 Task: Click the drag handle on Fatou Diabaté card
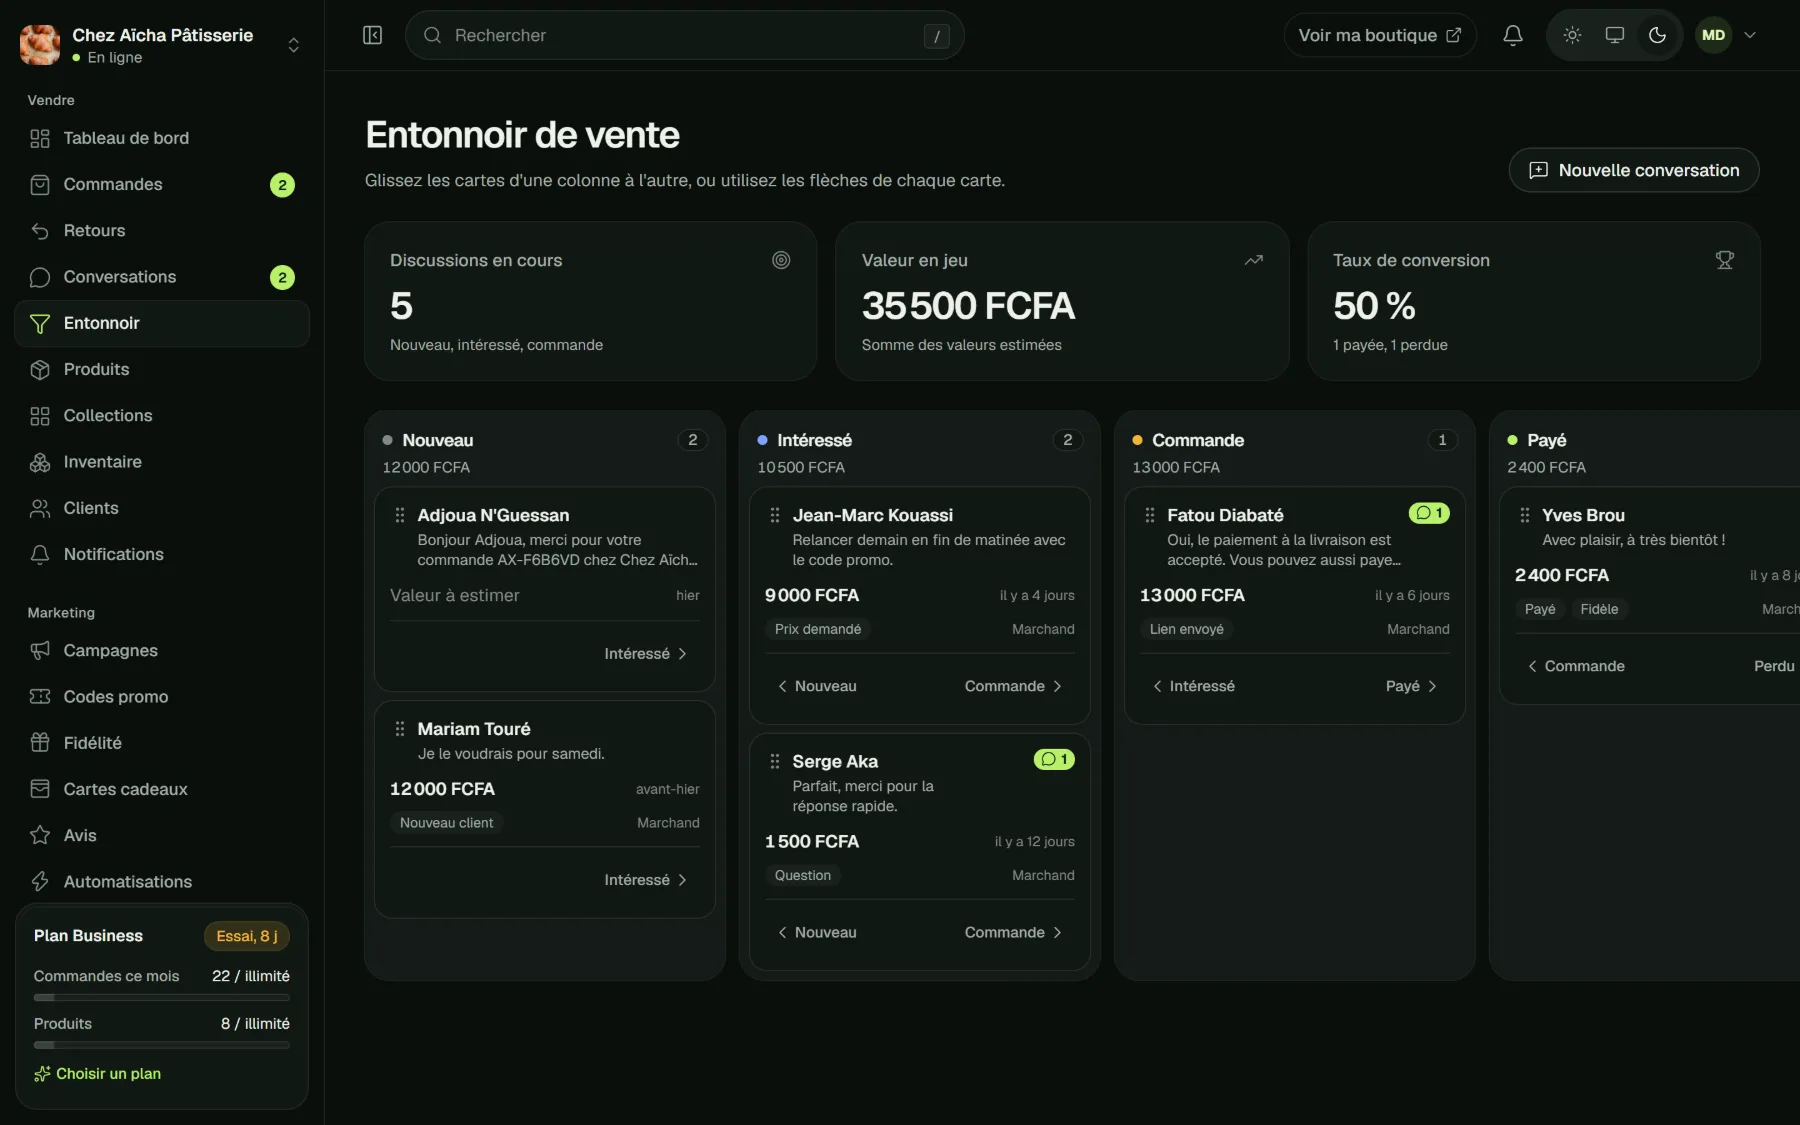(x=1149, y=515)
